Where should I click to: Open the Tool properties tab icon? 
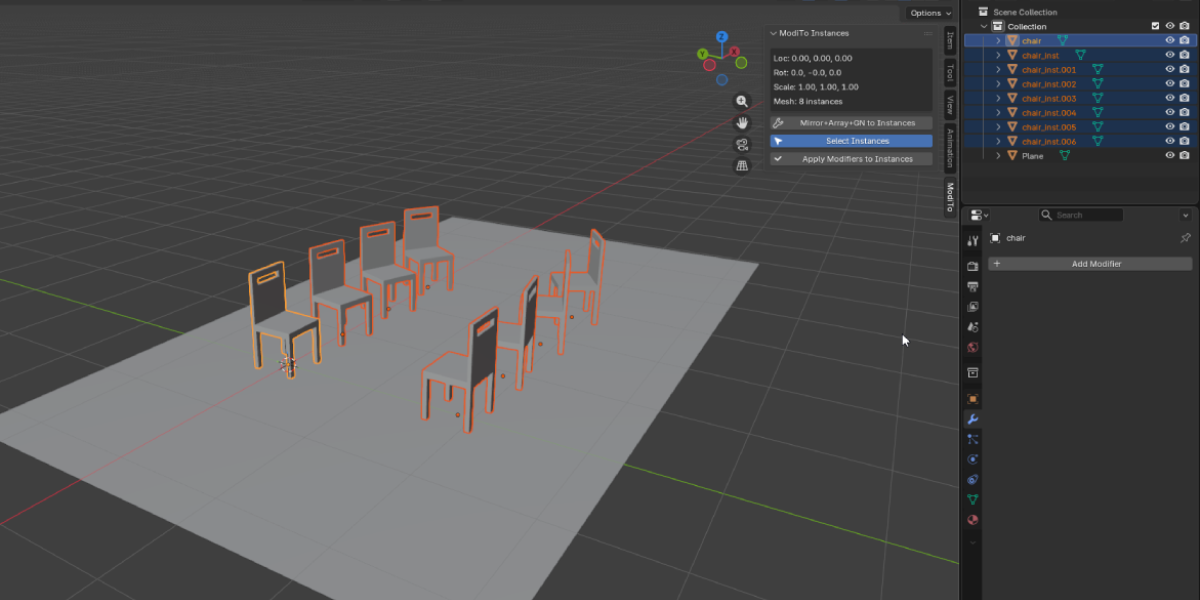(x=972, y=242)
